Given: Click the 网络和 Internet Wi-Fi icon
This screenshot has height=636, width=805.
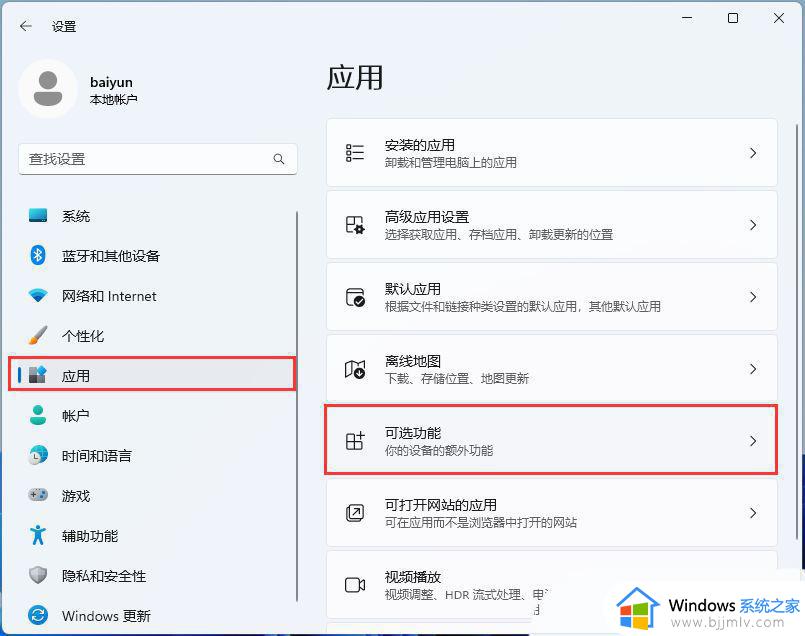Looking at the screenshot, I should pos(38,296).
